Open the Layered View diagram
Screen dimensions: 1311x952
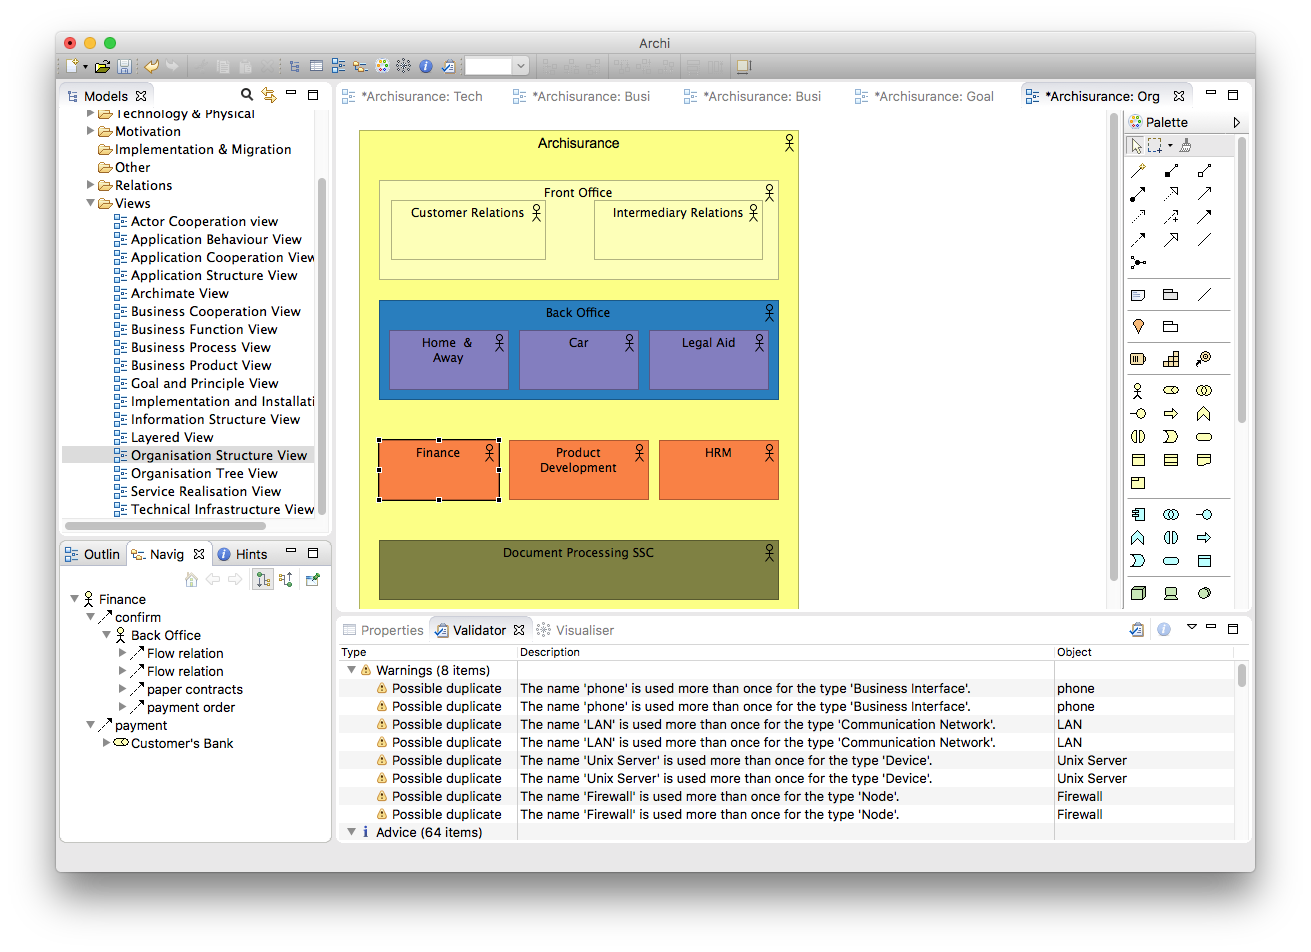(x=172, y=437)
